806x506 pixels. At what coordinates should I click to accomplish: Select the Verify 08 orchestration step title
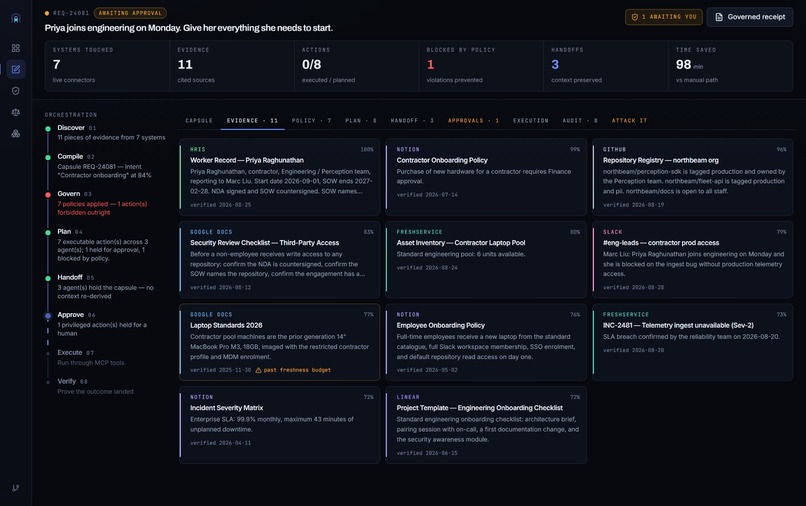click(x=72, y=382)
